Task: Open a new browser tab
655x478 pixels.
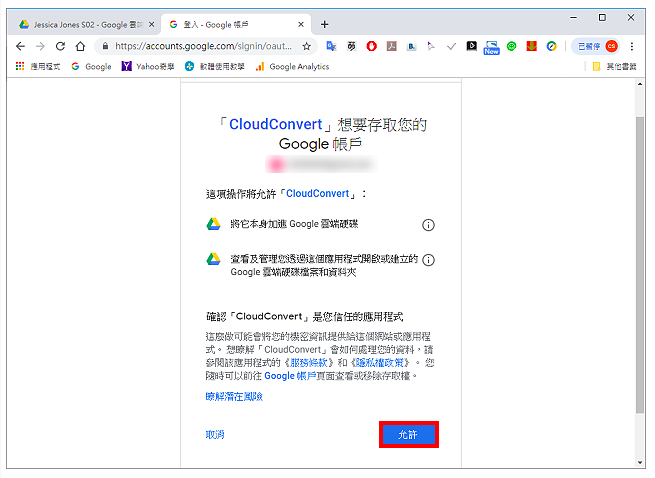Action: coord(325,25)
